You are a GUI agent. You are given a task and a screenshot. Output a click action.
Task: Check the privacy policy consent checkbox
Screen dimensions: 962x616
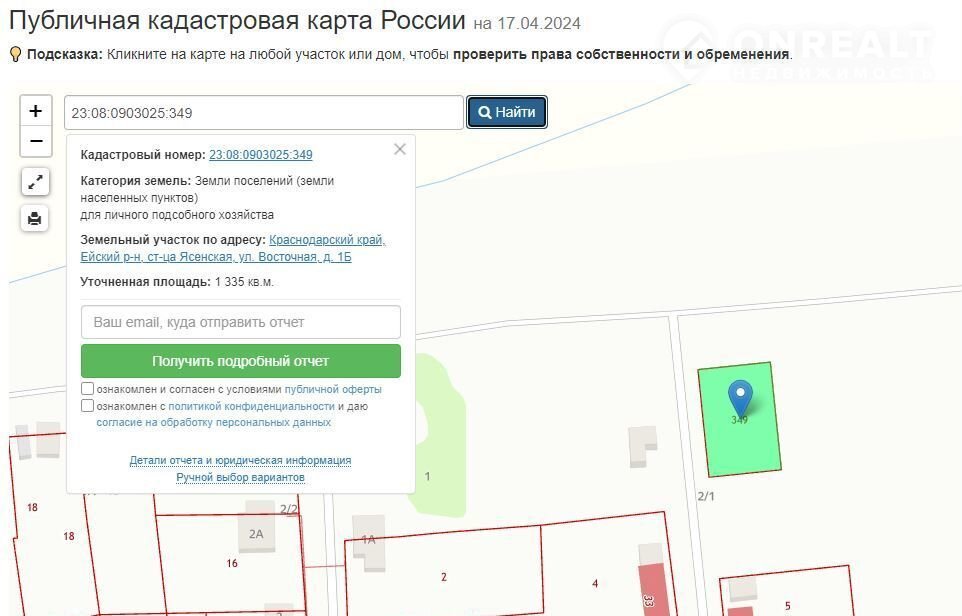(88, 406)
